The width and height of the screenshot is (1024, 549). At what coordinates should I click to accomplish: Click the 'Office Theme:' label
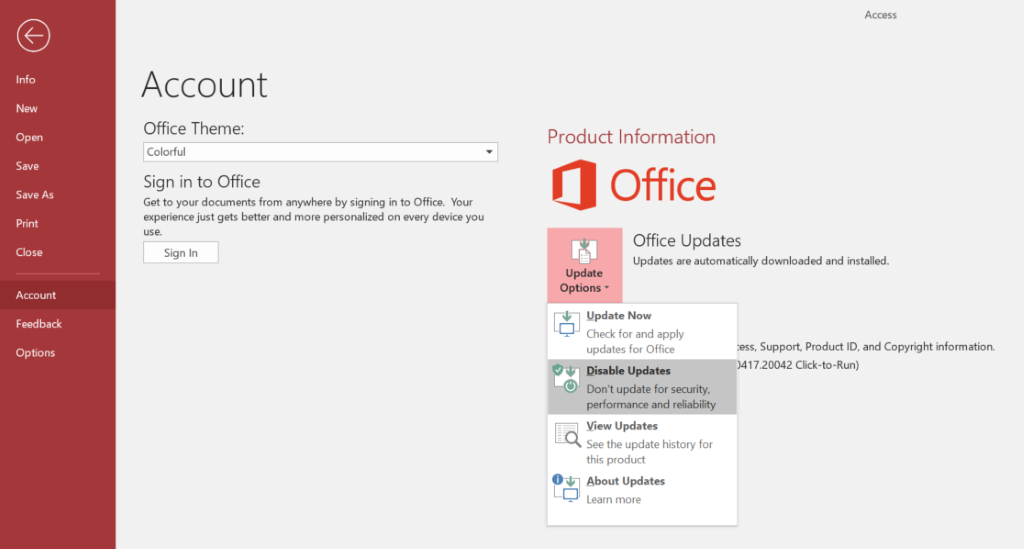pos(194,129)
